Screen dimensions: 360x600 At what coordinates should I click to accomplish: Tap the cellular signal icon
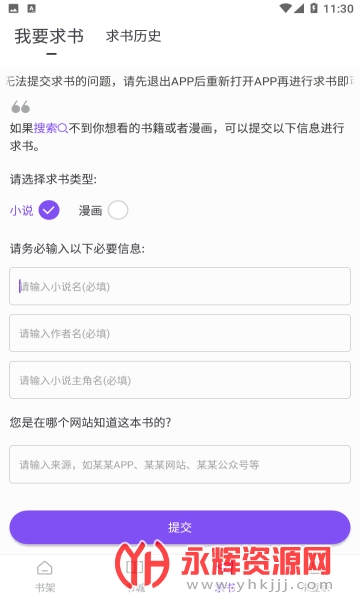299,8
